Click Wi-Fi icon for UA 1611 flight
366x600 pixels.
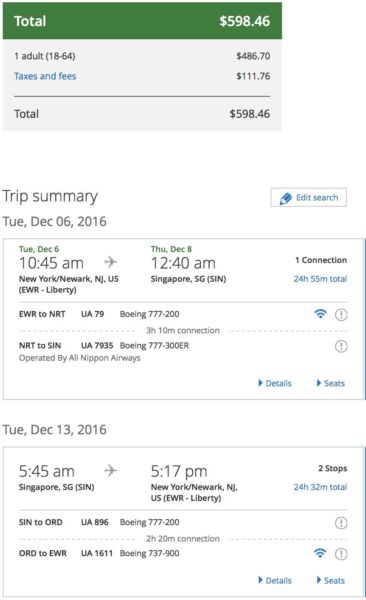(320, 553)
